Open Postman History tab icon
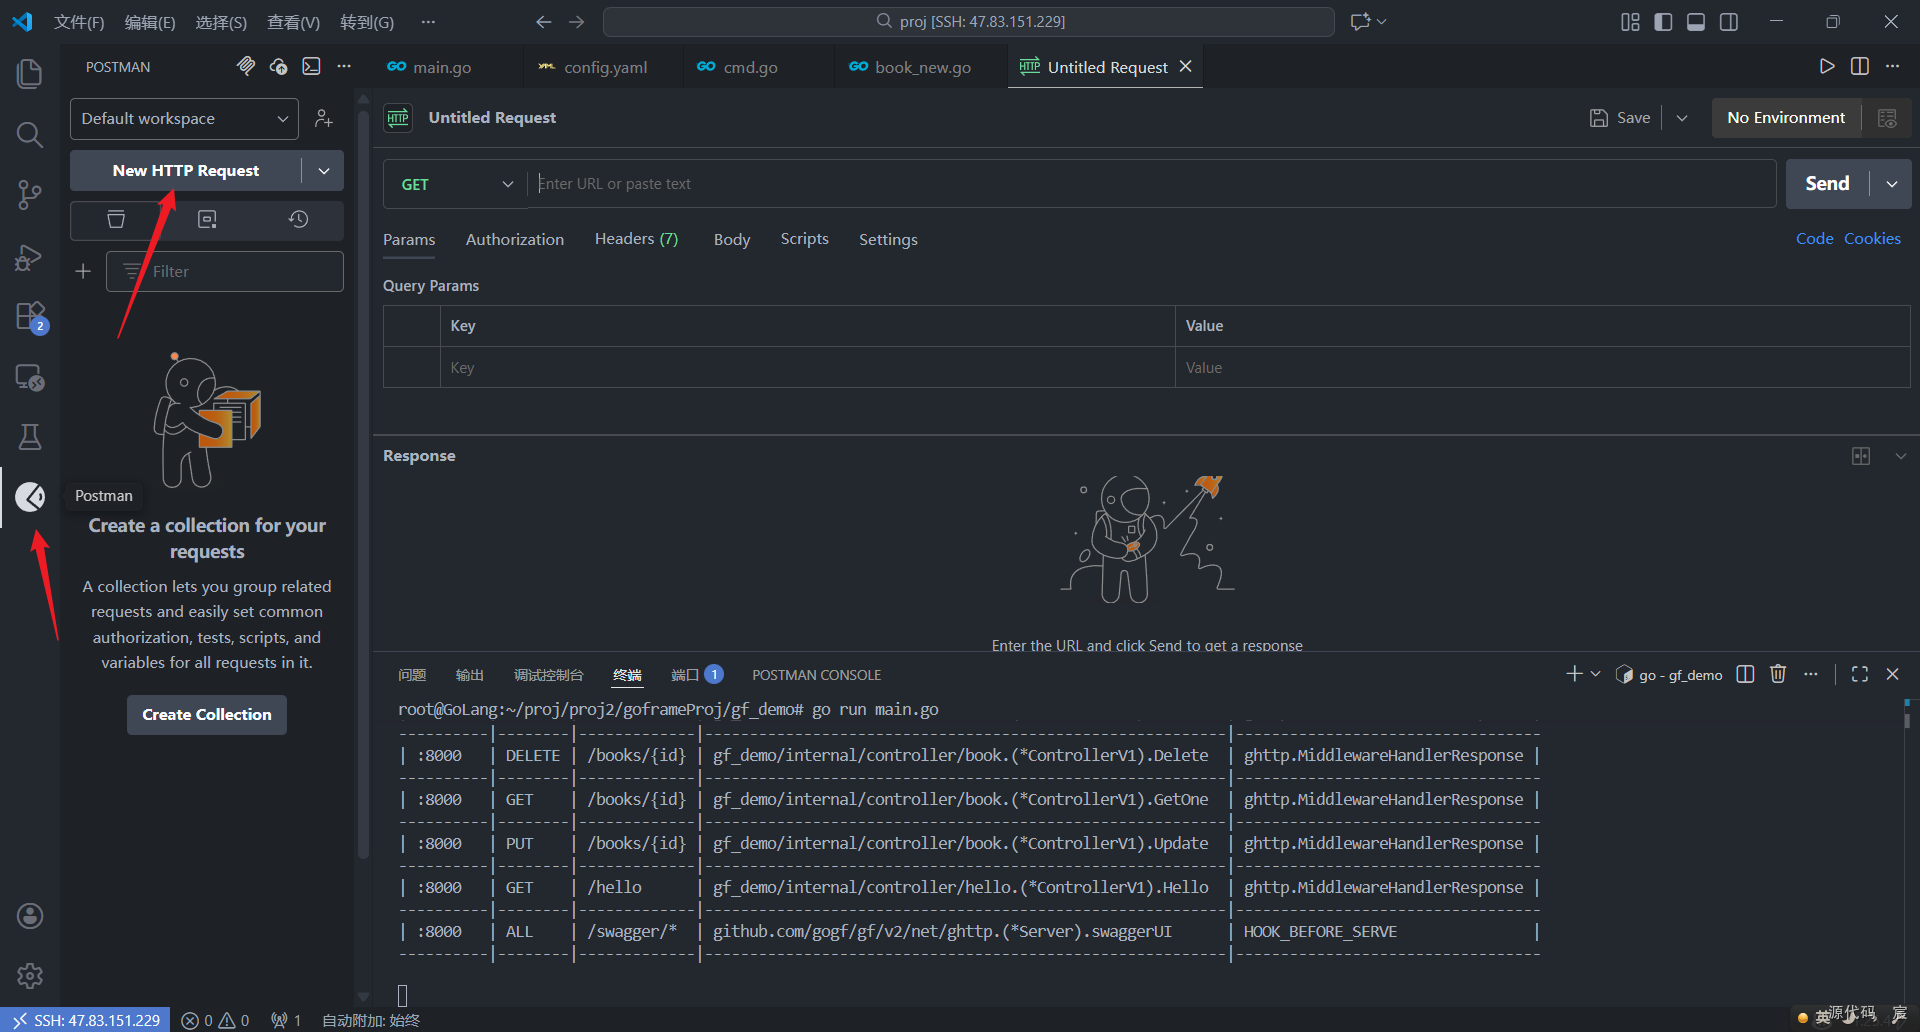This screenshot has width=1920, height=1032. pyautogui.click(x=298, y=219)
